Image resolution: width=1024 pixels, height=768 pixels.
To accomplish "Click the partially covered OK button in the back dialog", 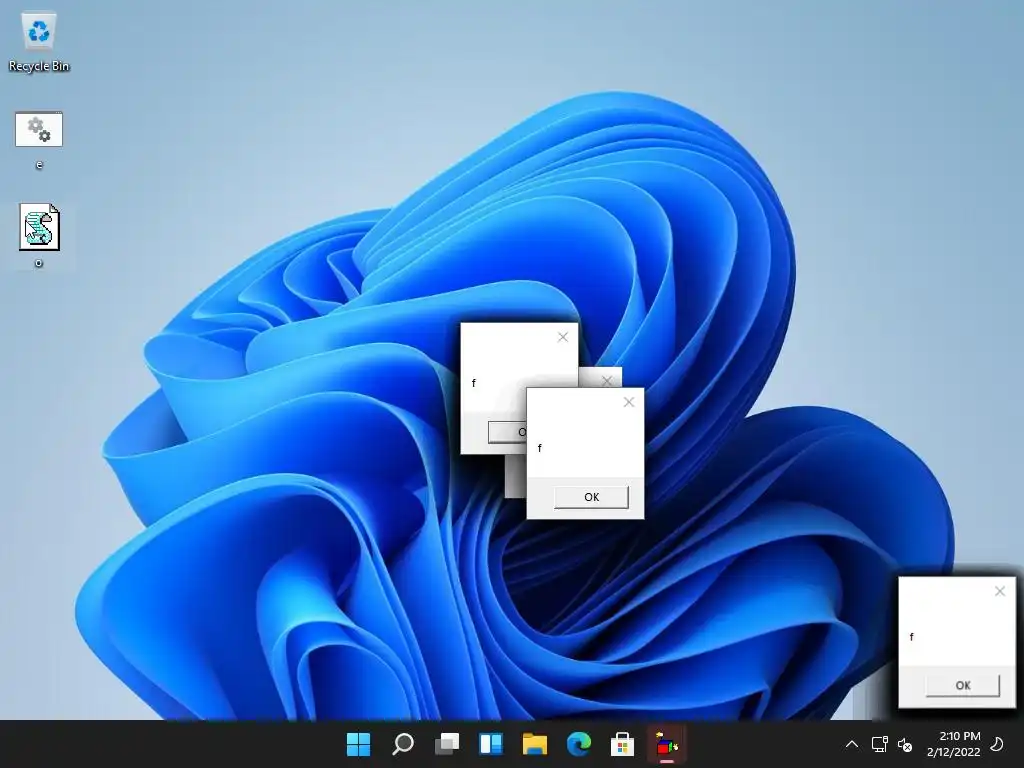I will (507, 432).
